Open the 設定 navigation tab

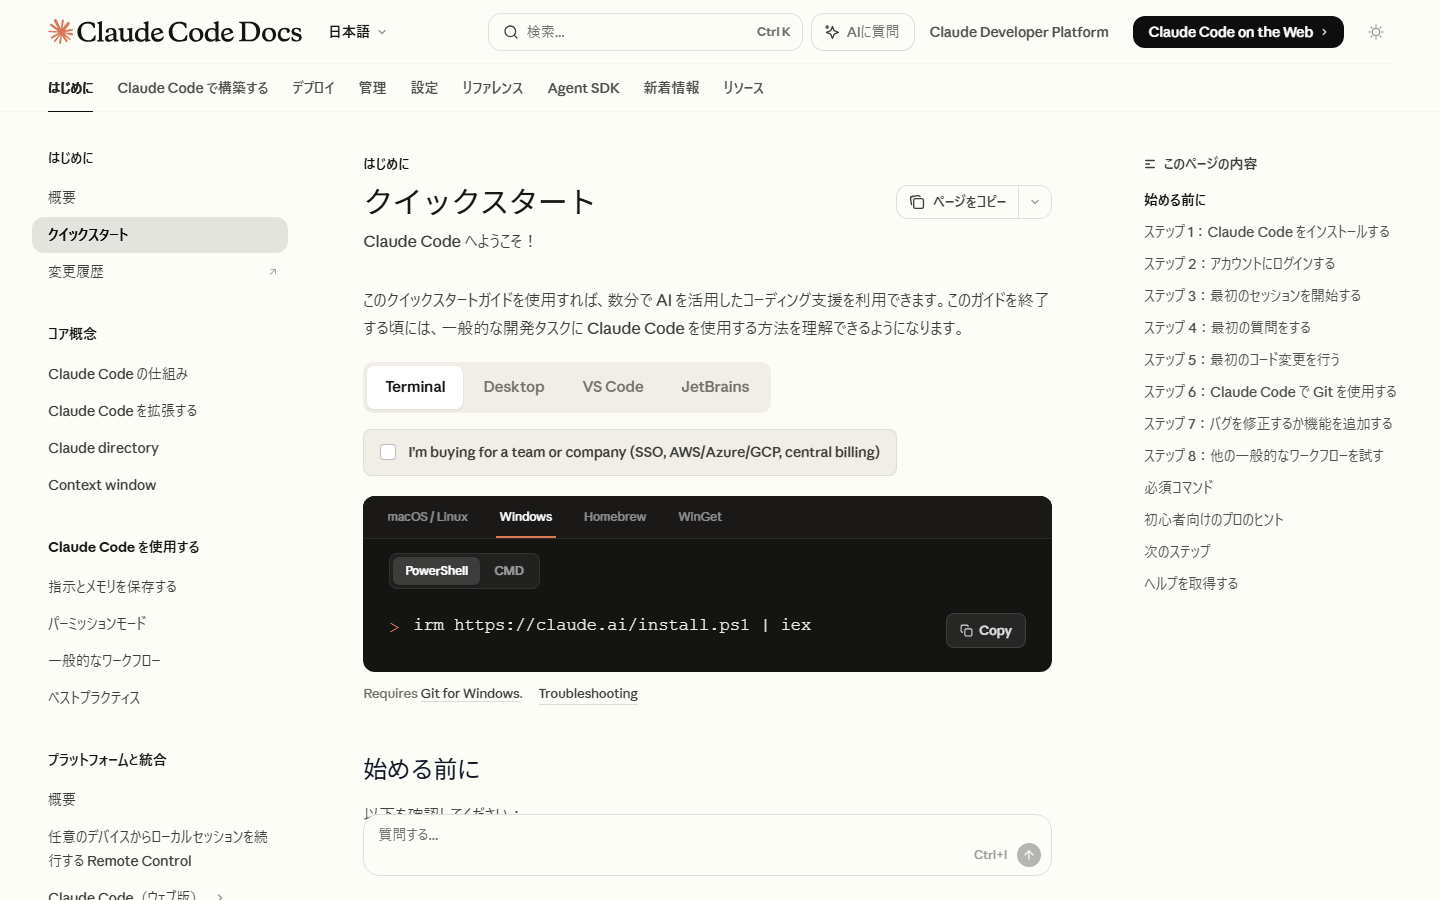point(424,88)
